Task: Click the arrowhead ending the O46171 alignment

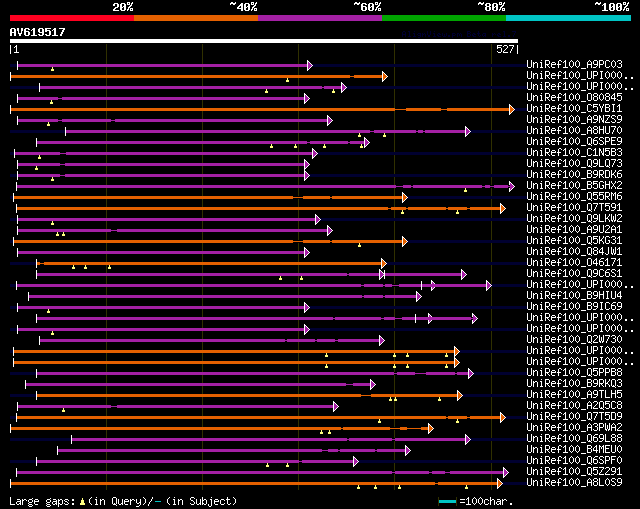Action: click(x=384, y=264)
